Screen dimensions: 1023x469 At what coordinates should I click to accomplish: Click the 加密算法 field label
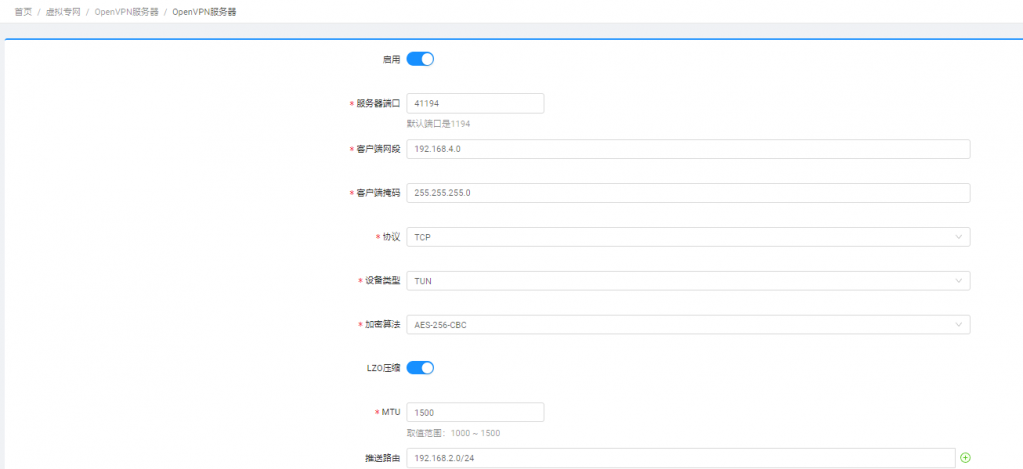[x=382, y=325]
